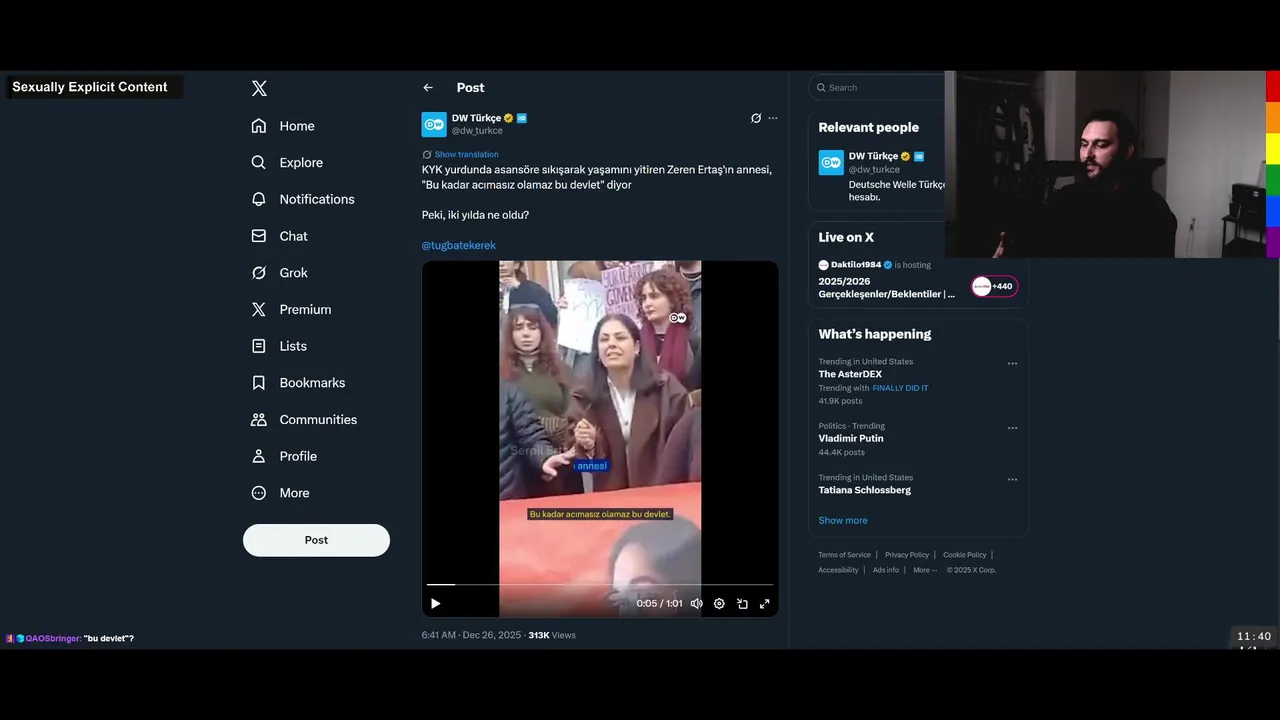This screenshot has width=1280, height=720.
Task: Open Accessibility footer link
Action: click(838, 570)
